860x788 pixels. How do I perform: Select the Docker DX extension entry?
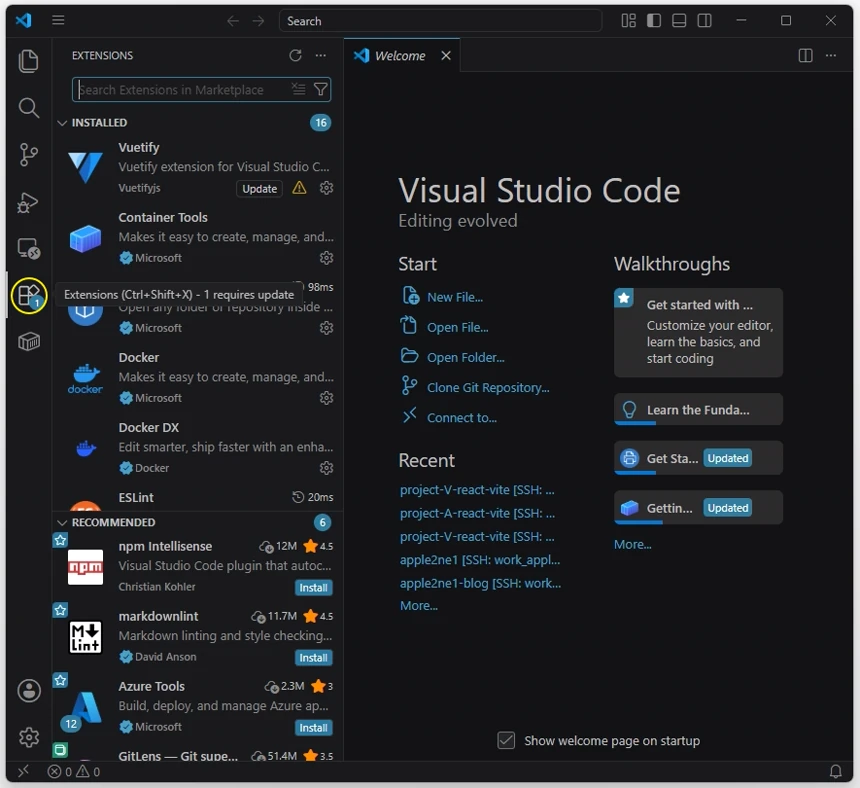tap(197, 447)
